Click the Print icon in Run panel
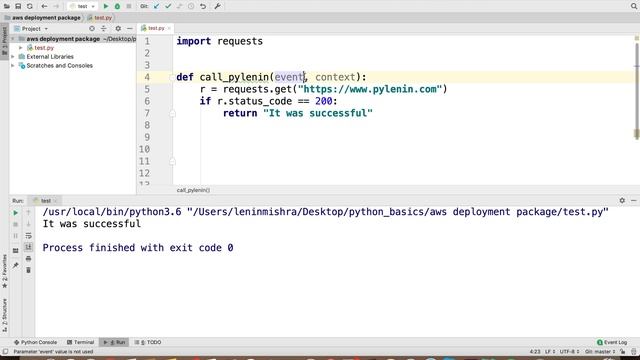The image size is (640, 360). [28, 258]
